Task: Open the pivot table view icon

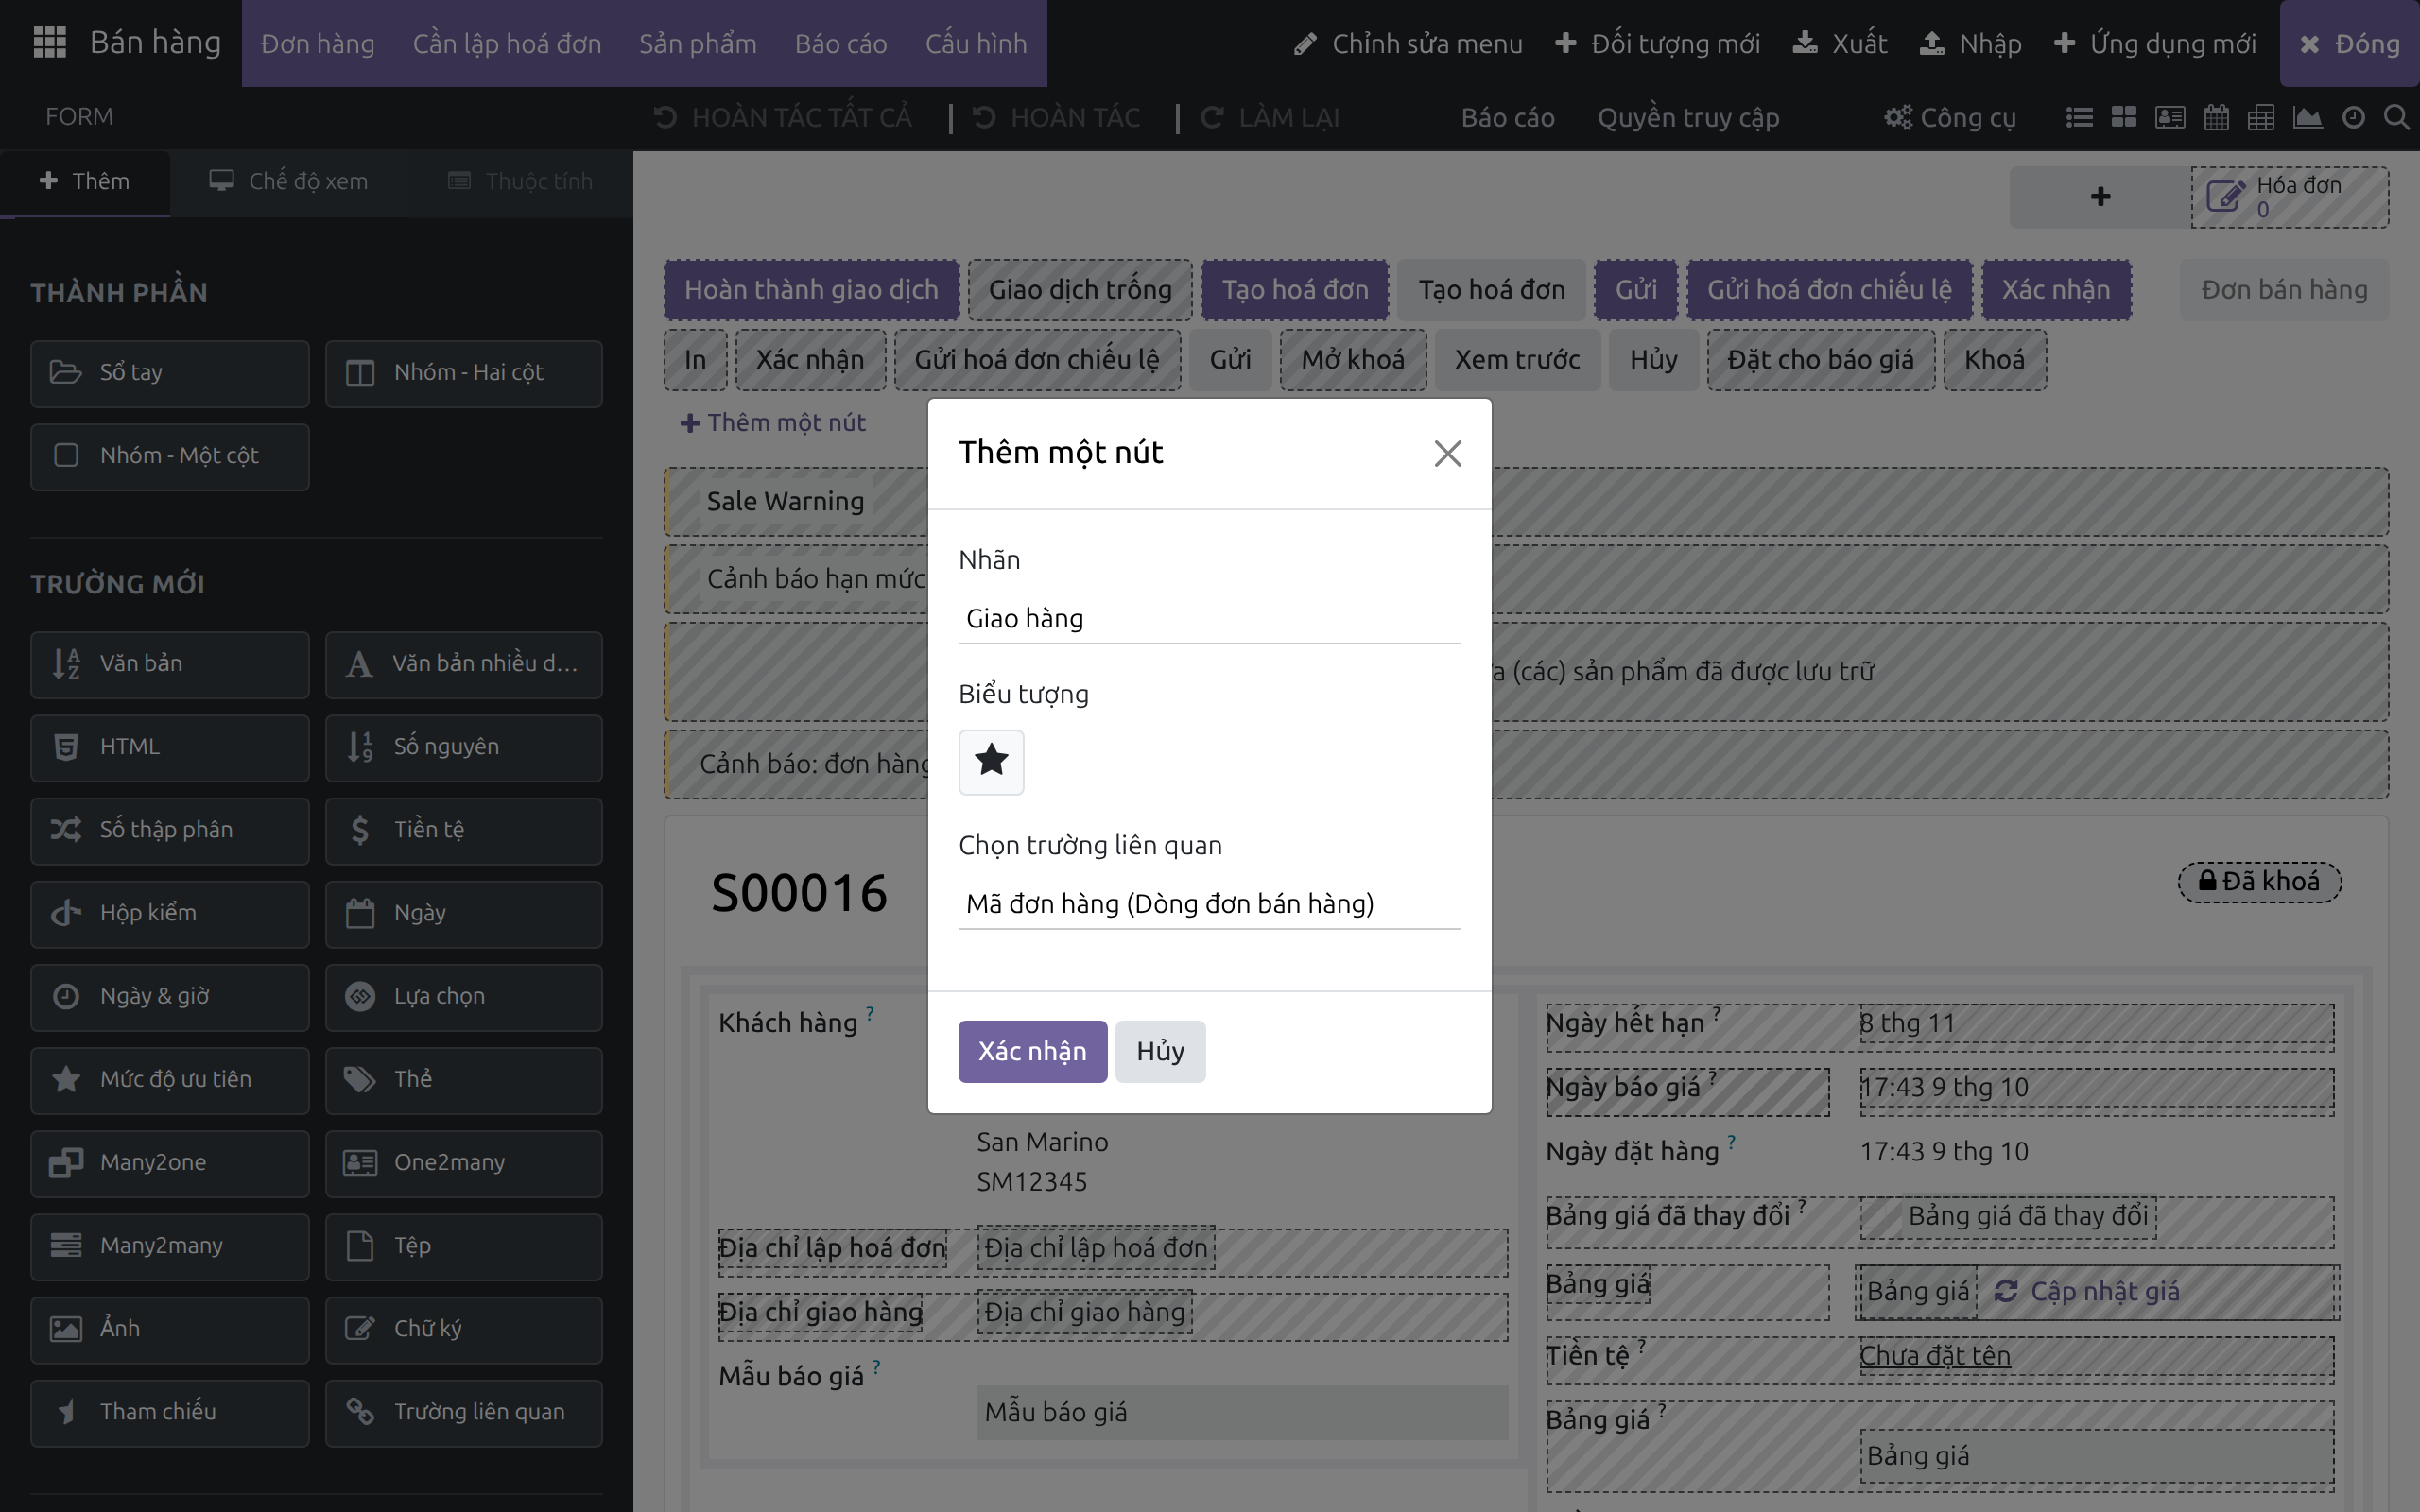Action: [x=2261, y=118]
